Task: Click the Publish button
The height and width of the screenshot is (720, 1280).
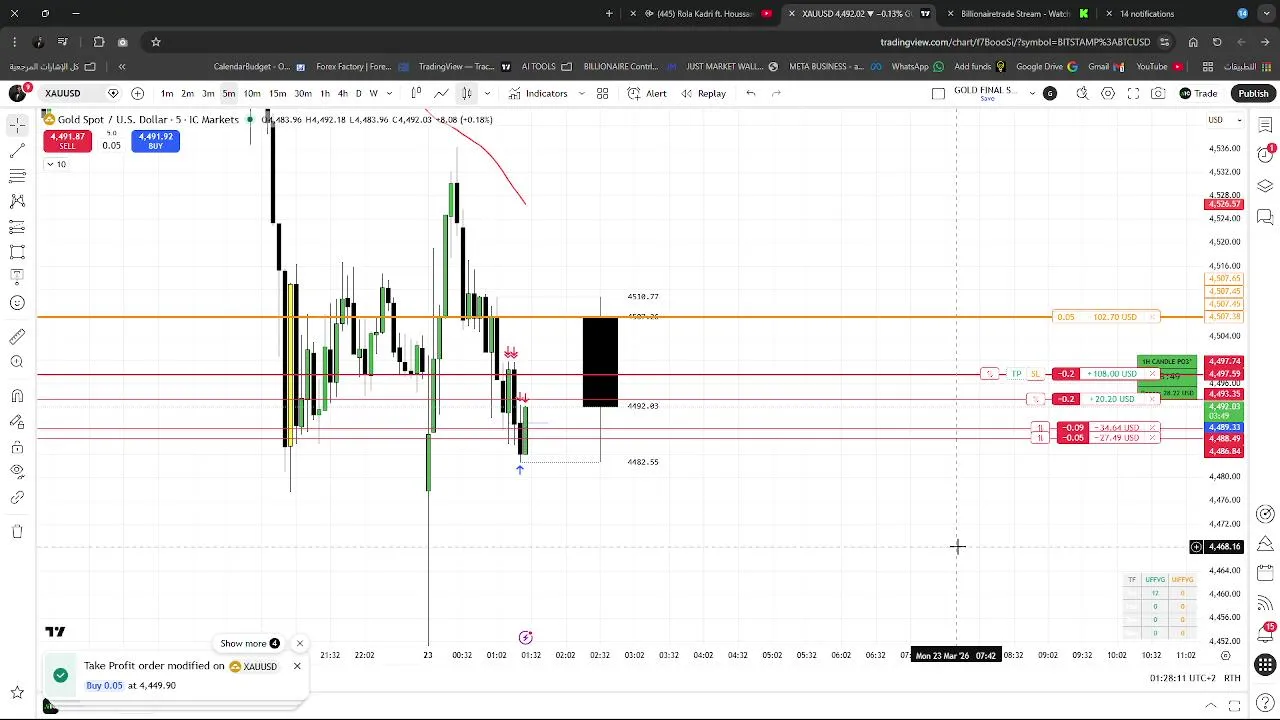Action: tap(1253, 93)
